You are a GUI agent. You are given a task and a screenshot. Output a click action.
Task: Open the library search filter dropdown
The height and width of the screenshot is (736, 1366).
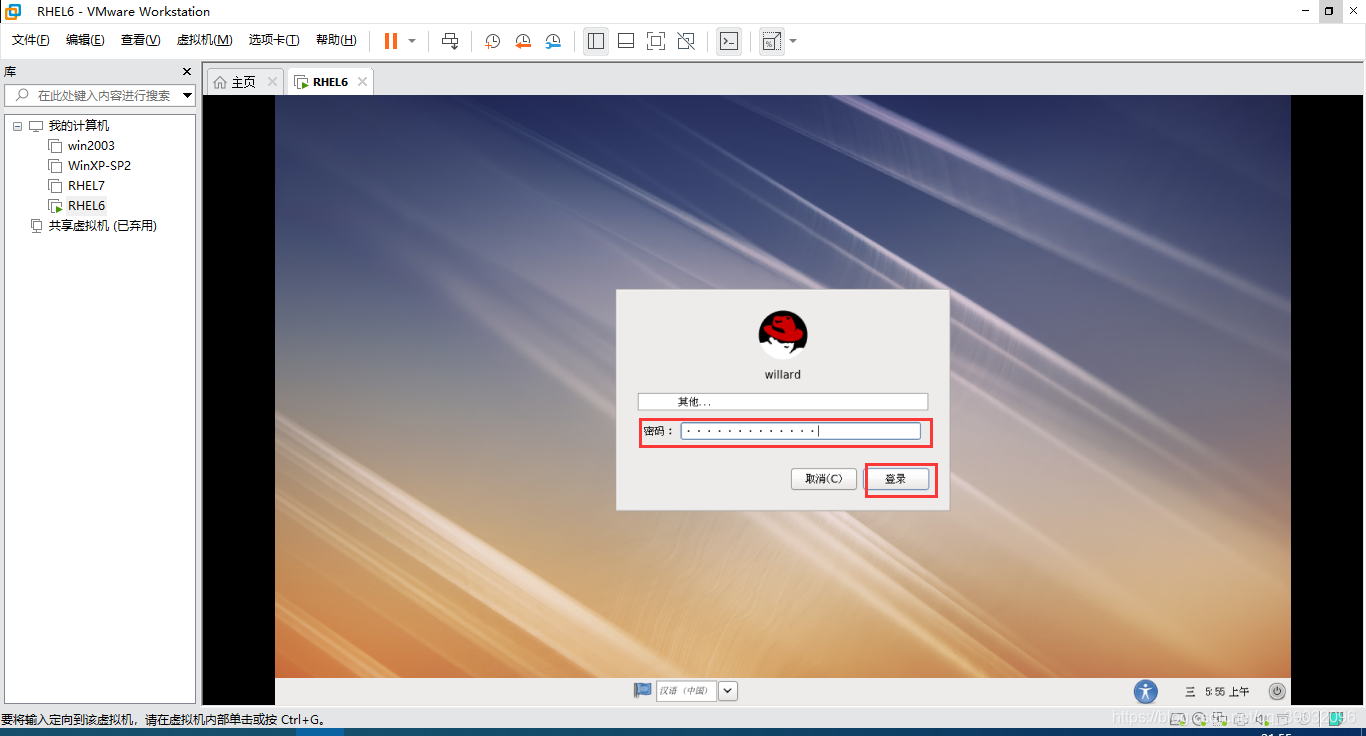click(188, 96)
